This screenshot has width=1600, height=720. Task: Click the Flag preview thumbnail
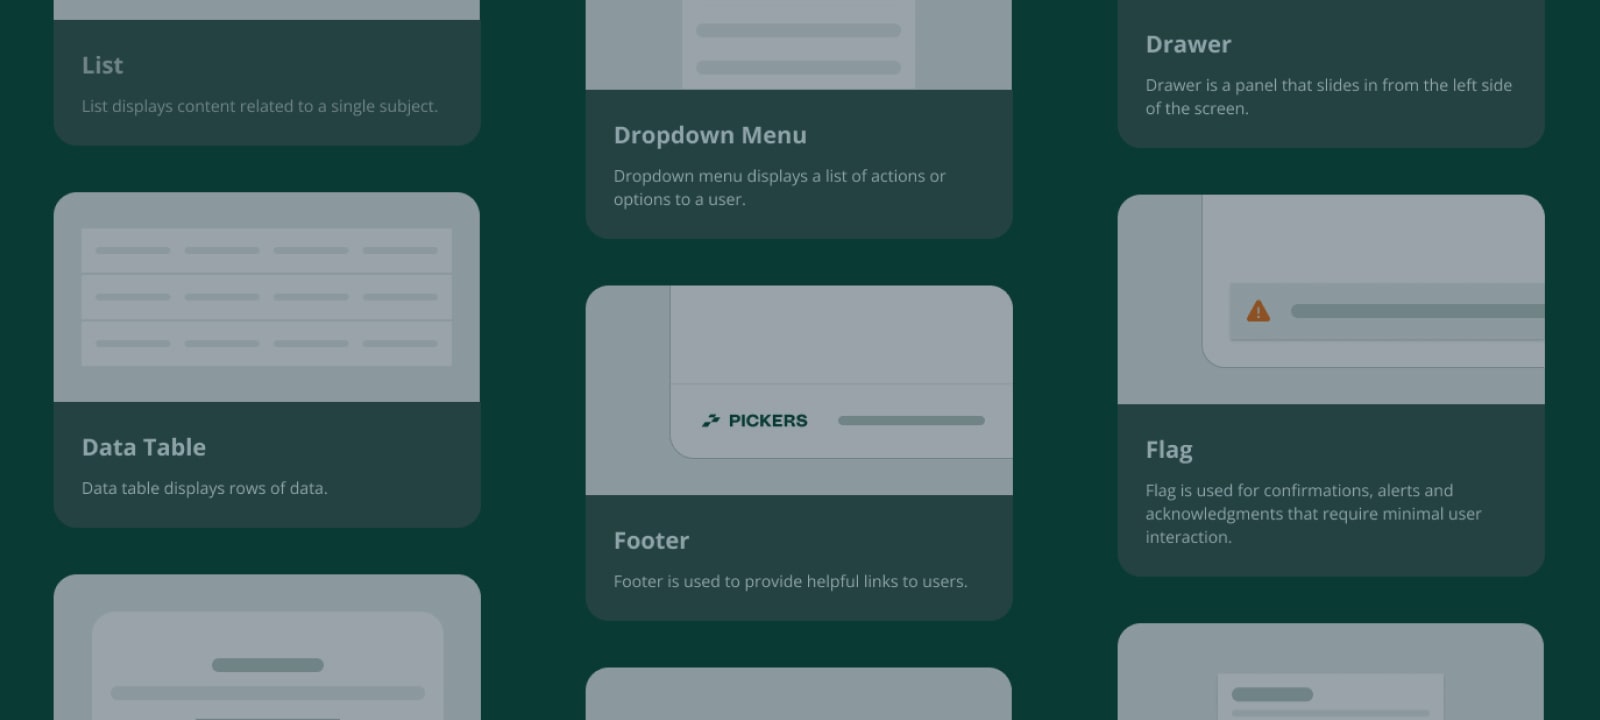pos(1331,300)
